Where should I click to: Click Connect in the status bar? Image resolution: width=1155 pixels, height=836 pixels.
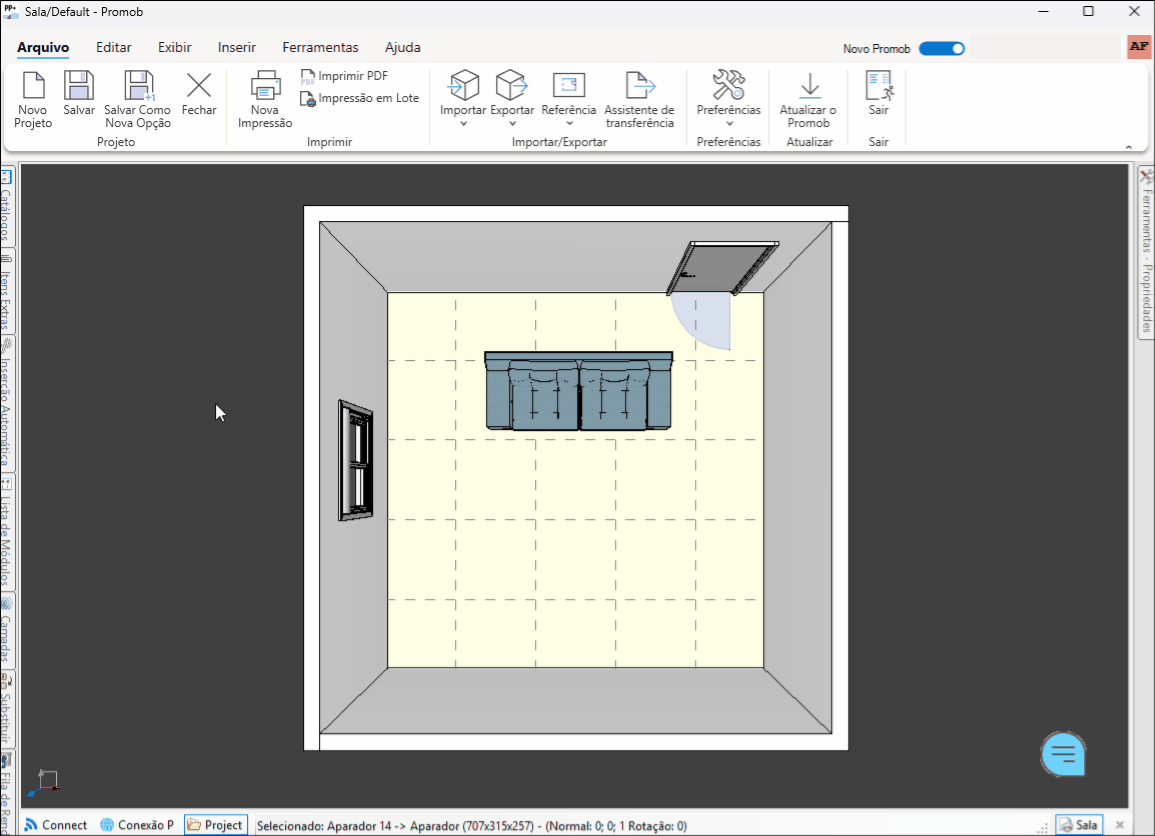[x=55, y=825]
